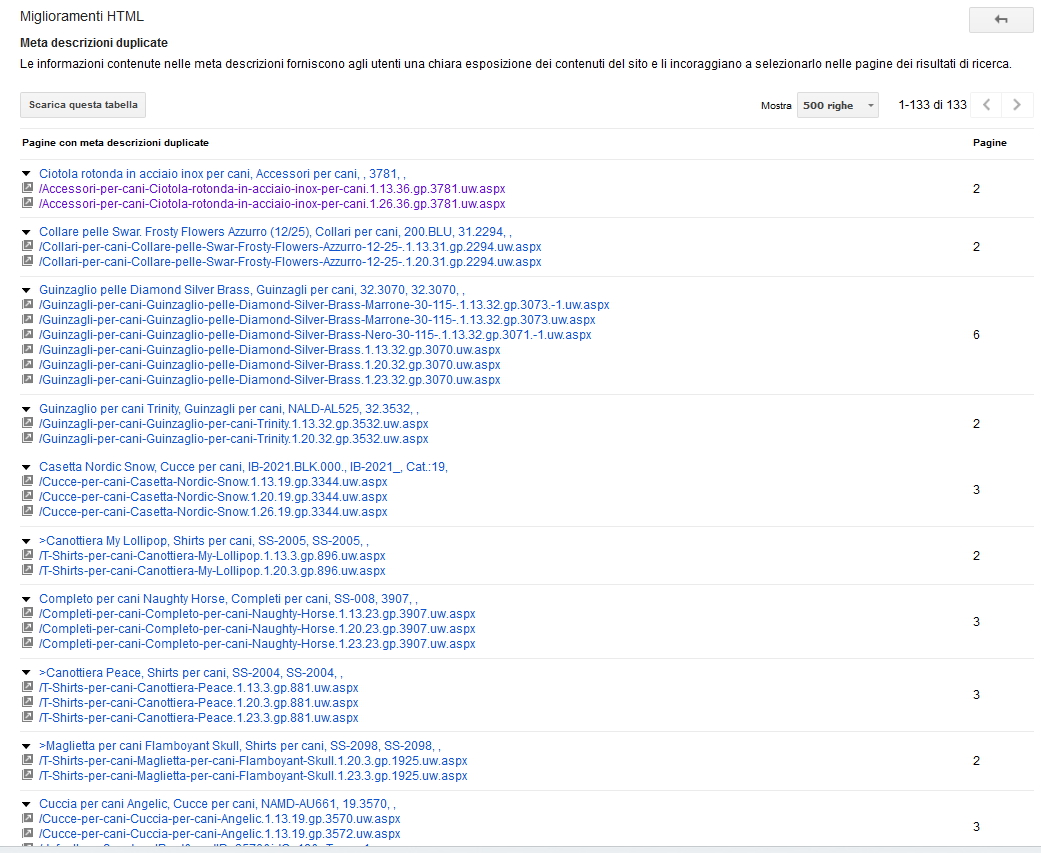
Task: Open link Cucce-per-cani-Cuccia-per-cani-Angelic gp.3572
Action: coord(220,834)
